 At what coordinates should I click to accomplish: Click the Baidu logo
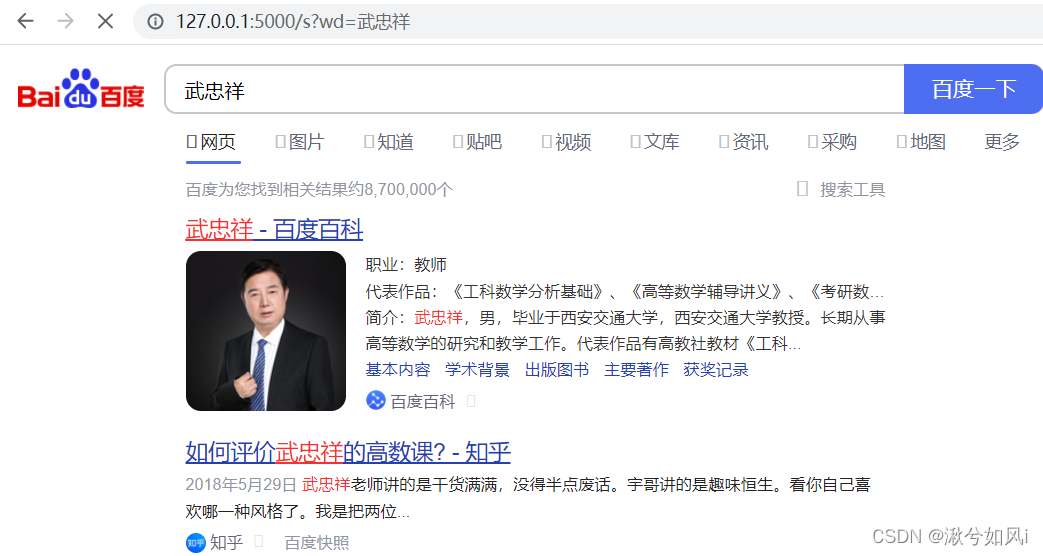[x=80, y=88]
